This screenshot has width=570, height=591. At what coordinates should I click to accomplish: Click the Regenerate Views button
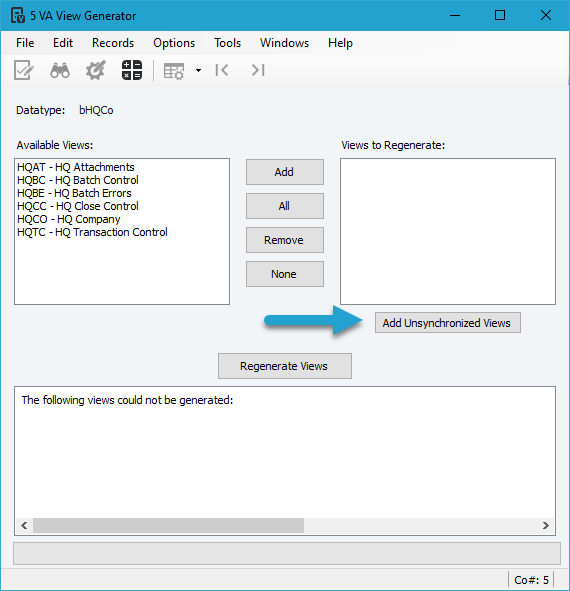point(285,366)
